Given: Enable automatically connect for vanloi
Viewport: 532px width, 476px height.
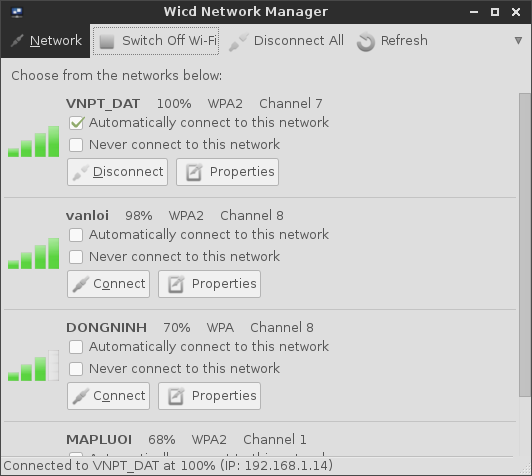Looking at the screenshot, I should click(x=76, y=235).
